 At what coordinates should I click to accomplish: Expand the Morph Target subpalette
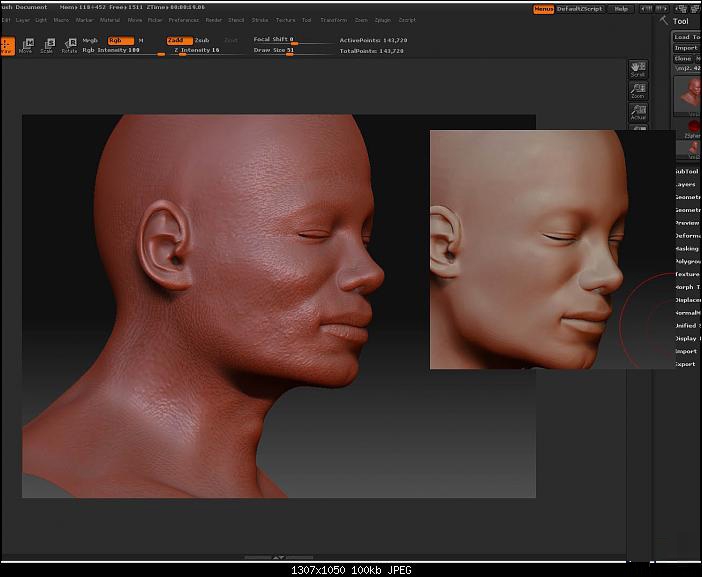pos(687,287)
